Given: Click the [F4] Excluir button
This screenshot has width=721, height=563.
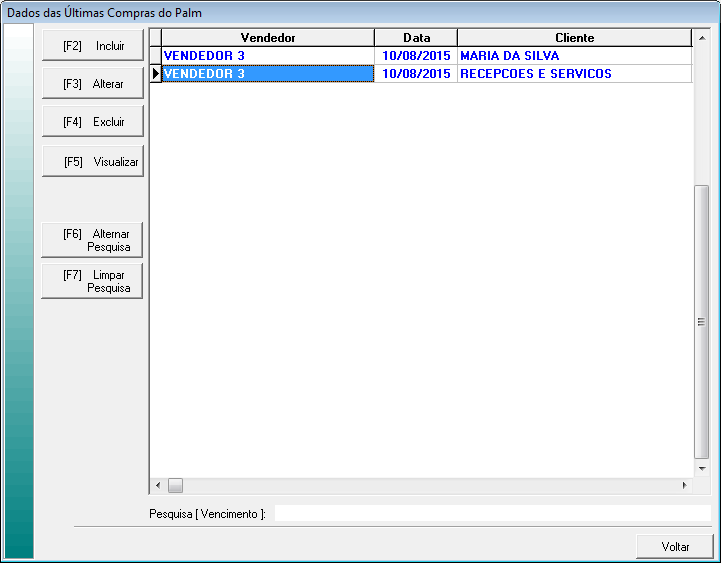Looking at the screenshot, I should (93, 122).
